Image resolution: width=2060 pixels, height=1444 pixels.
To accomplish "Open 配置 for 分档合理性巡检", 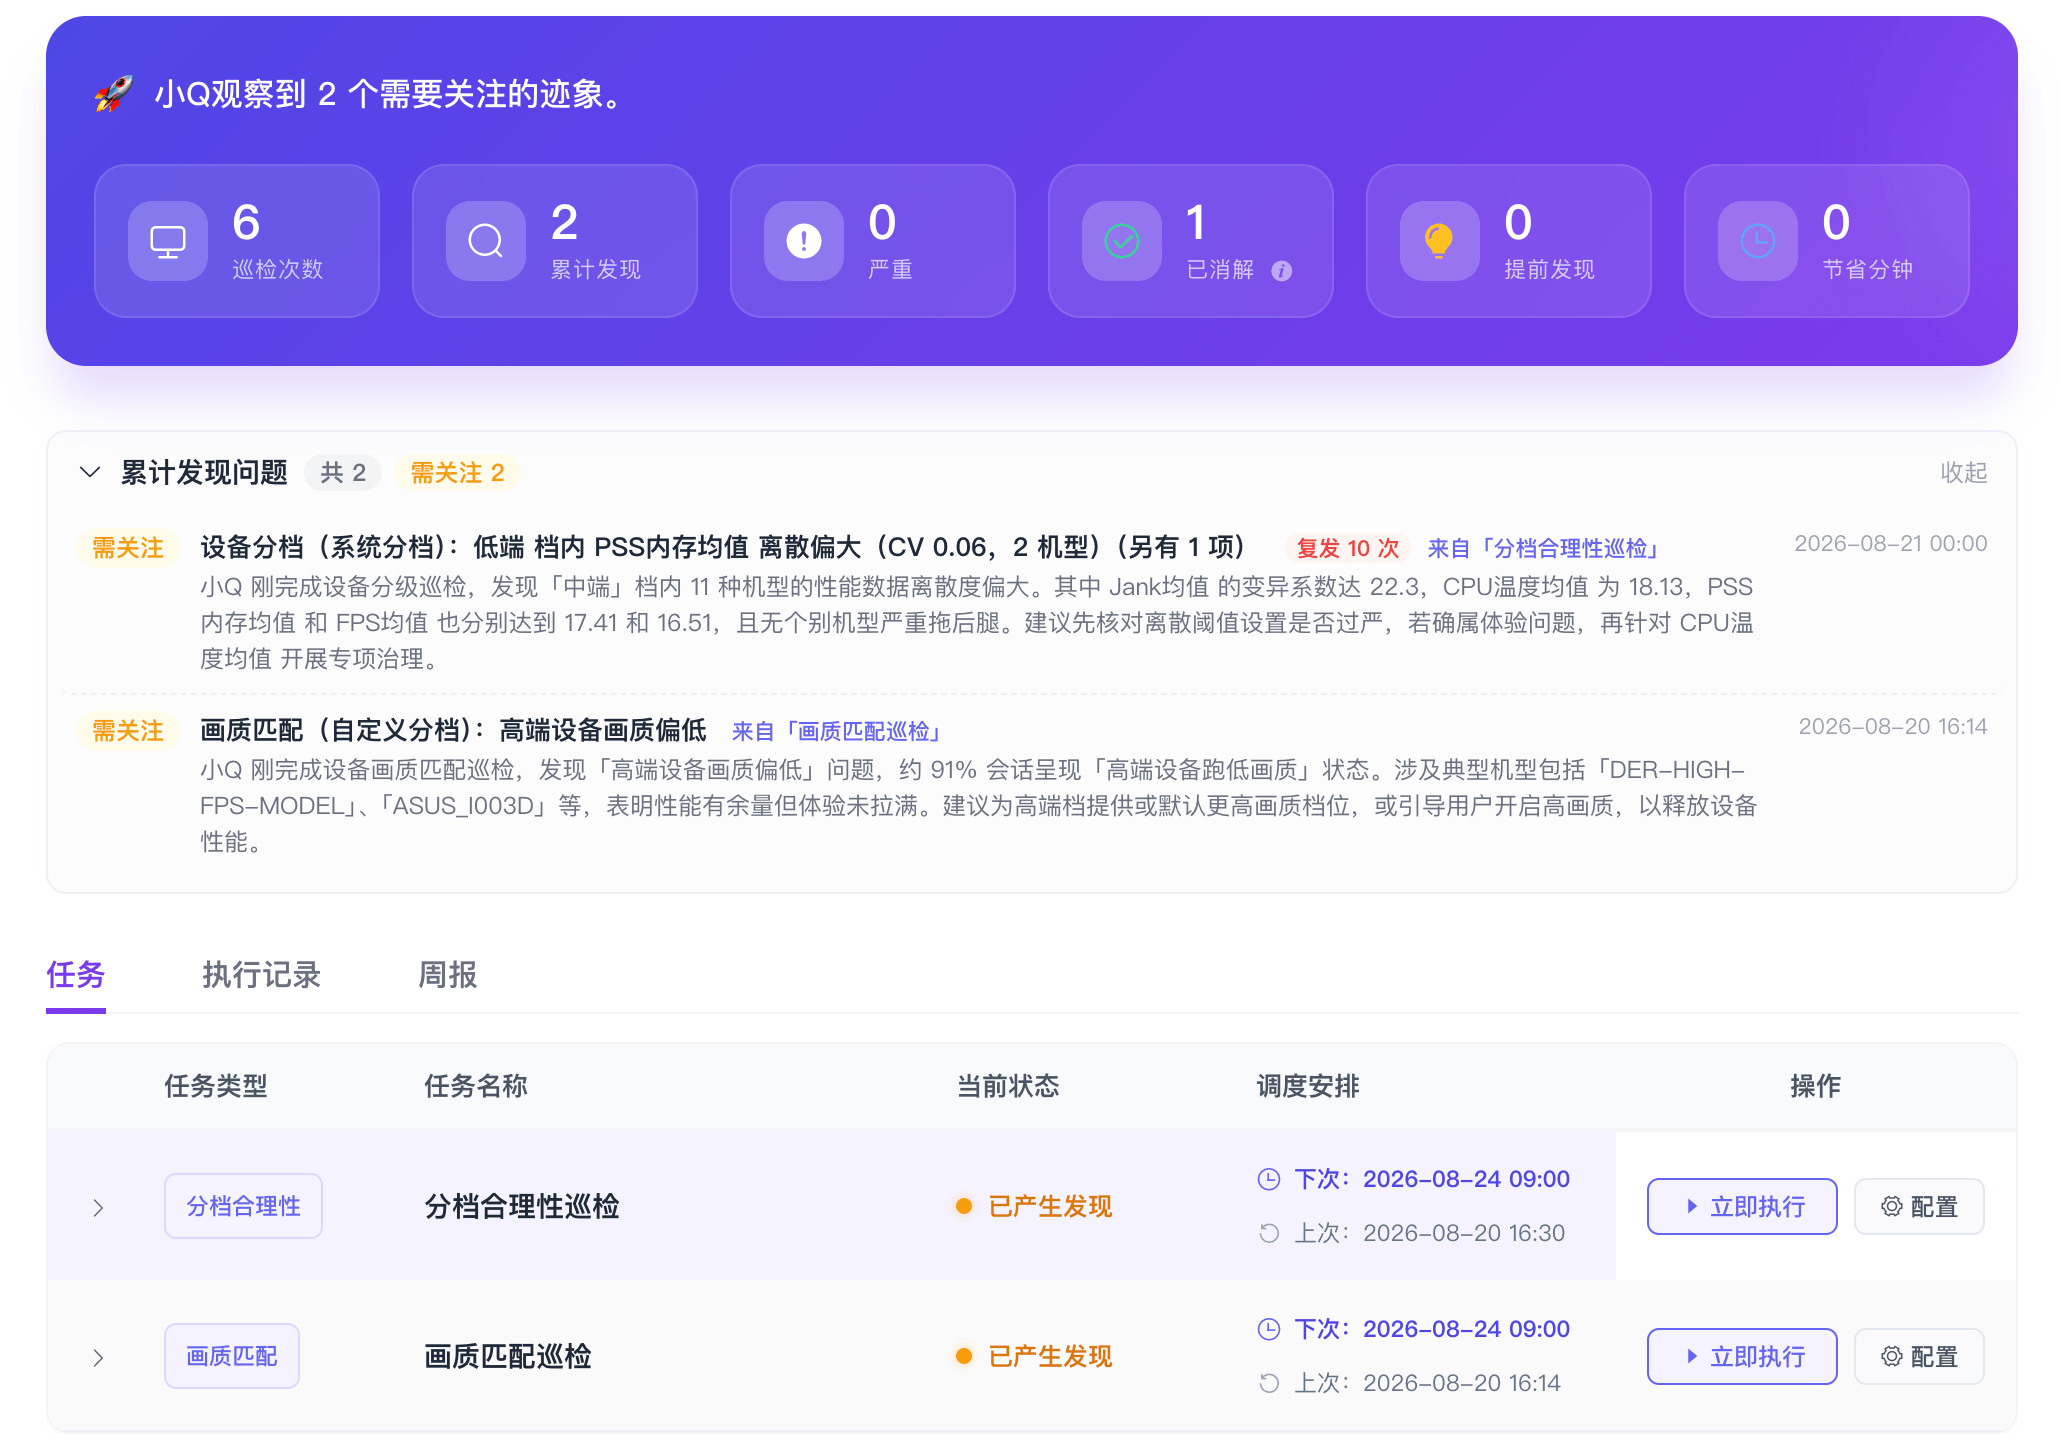I will tap(1919, 1207).
